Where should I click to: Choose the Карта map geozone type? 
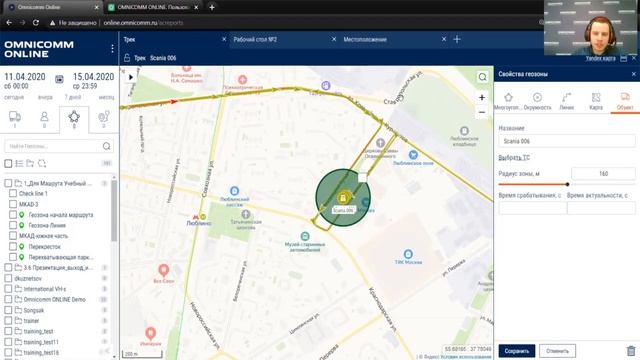596,101
